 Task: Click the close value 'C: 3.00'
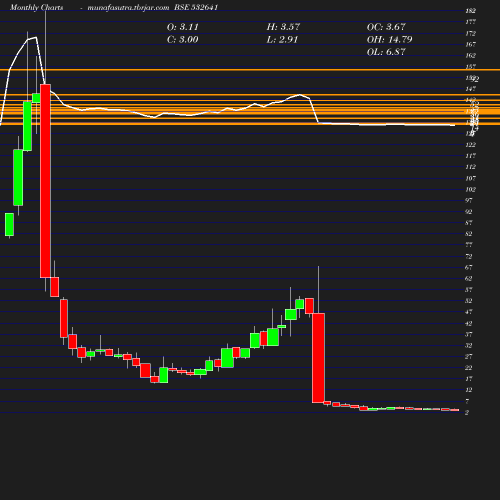click(x=182, y=40)
